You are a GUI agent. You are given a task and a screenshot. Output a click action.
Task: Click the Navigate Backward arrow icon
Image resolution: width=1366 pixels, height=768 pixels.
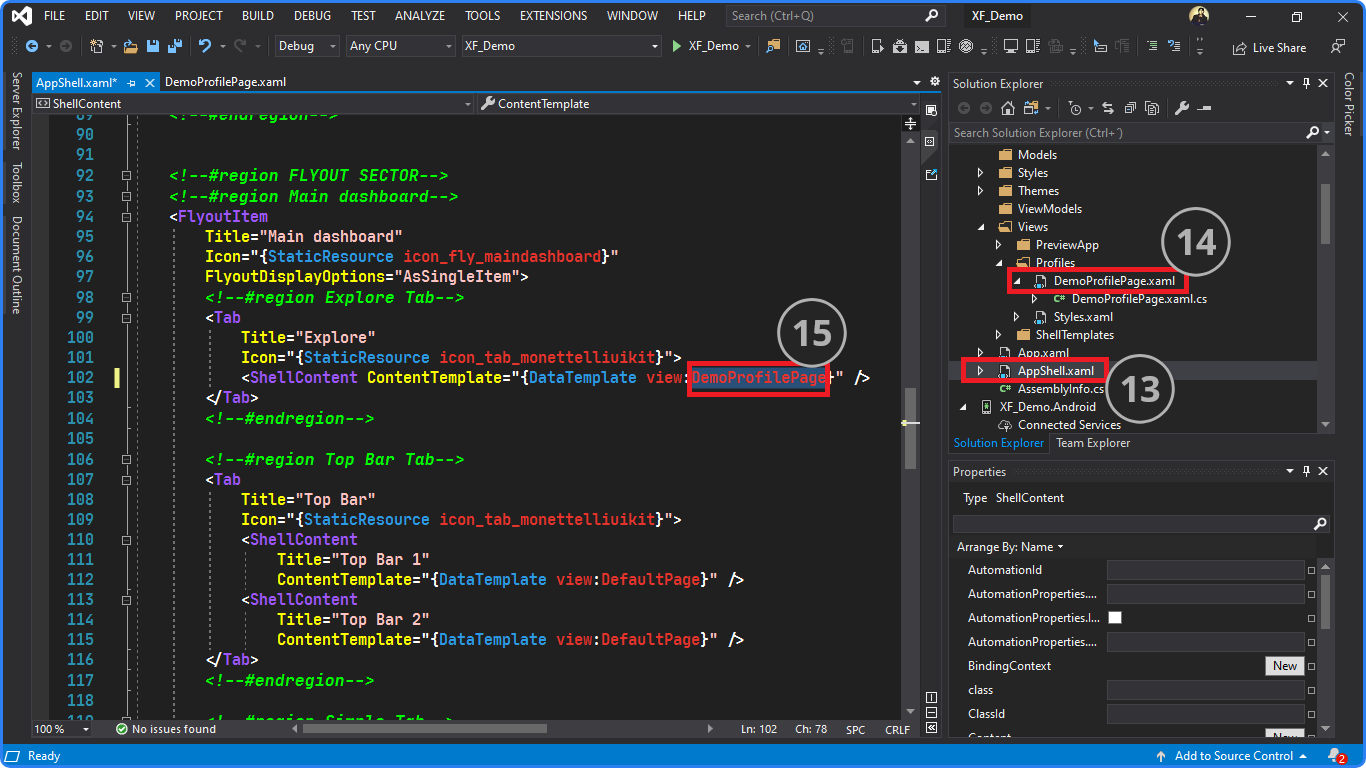(x=32, y=46)
